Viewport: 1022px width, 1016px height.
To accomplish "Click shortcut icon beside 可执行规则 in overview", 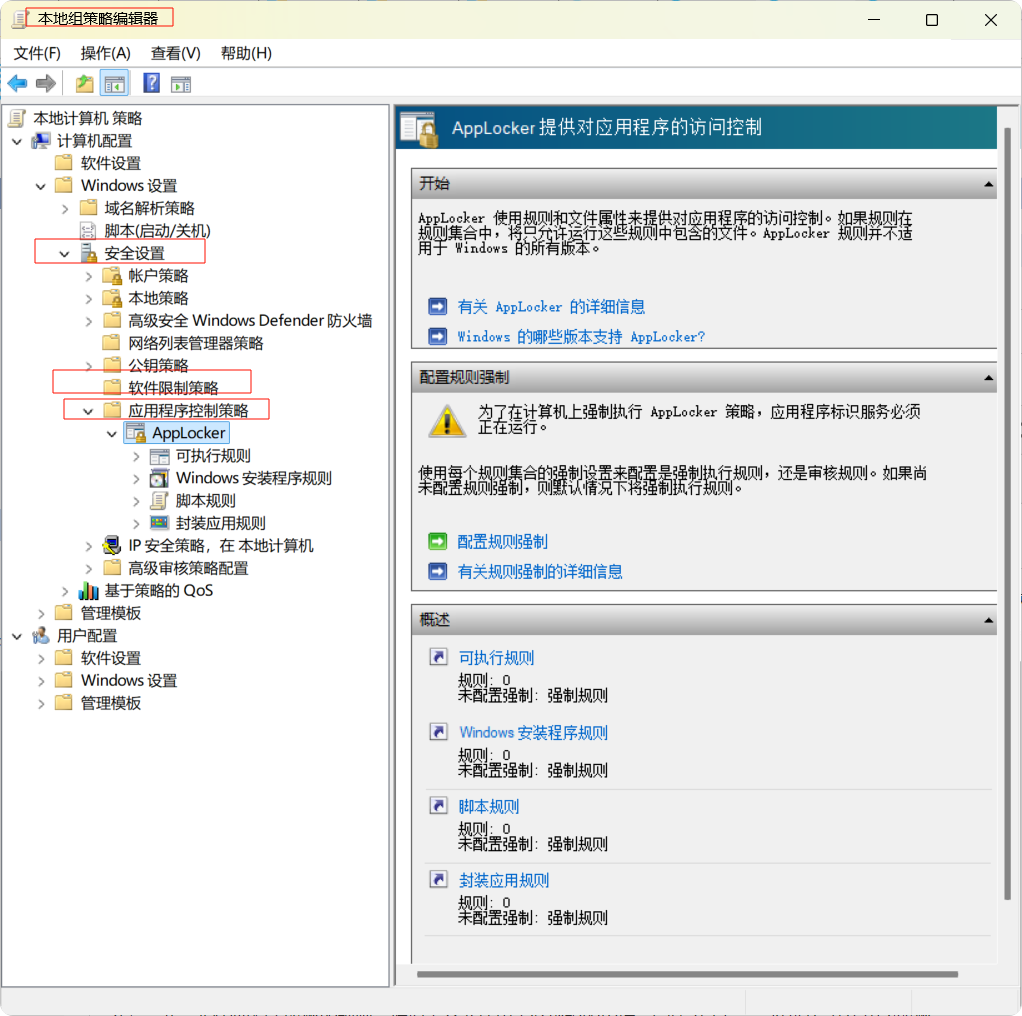I will pos(438,657).
